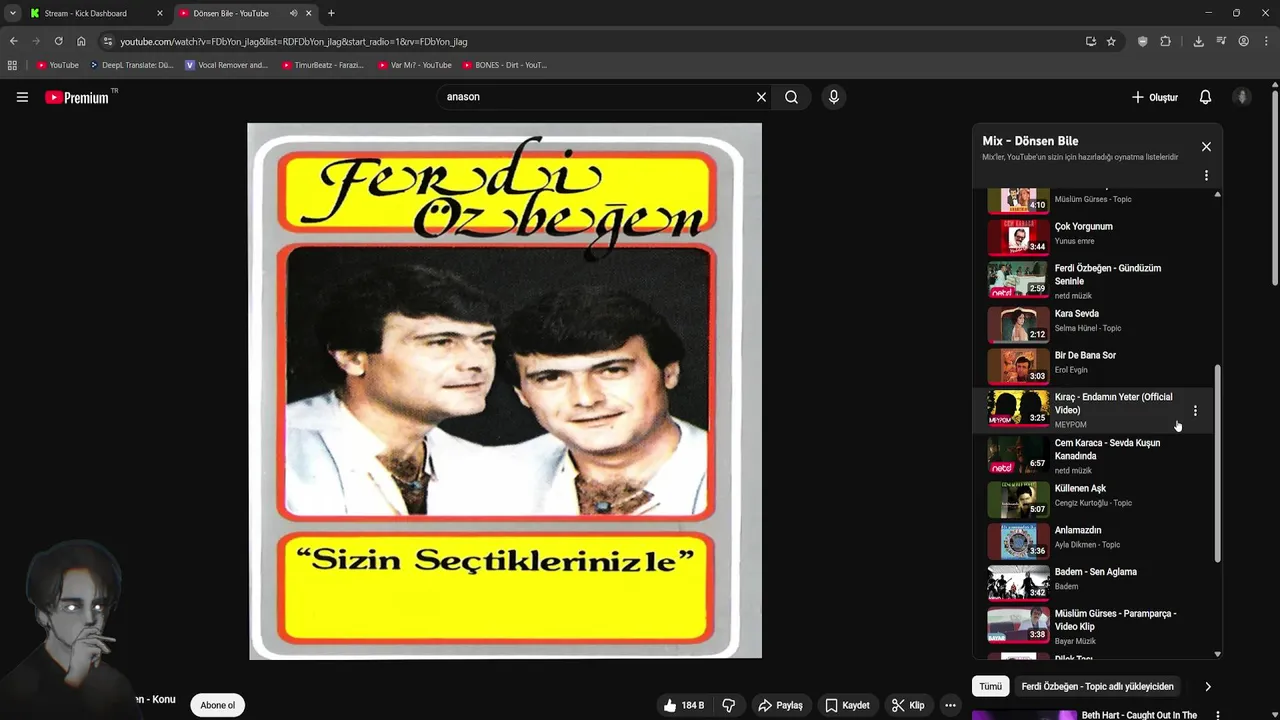Click the playlist panel scrollbar

click(x=1217, y=462)
